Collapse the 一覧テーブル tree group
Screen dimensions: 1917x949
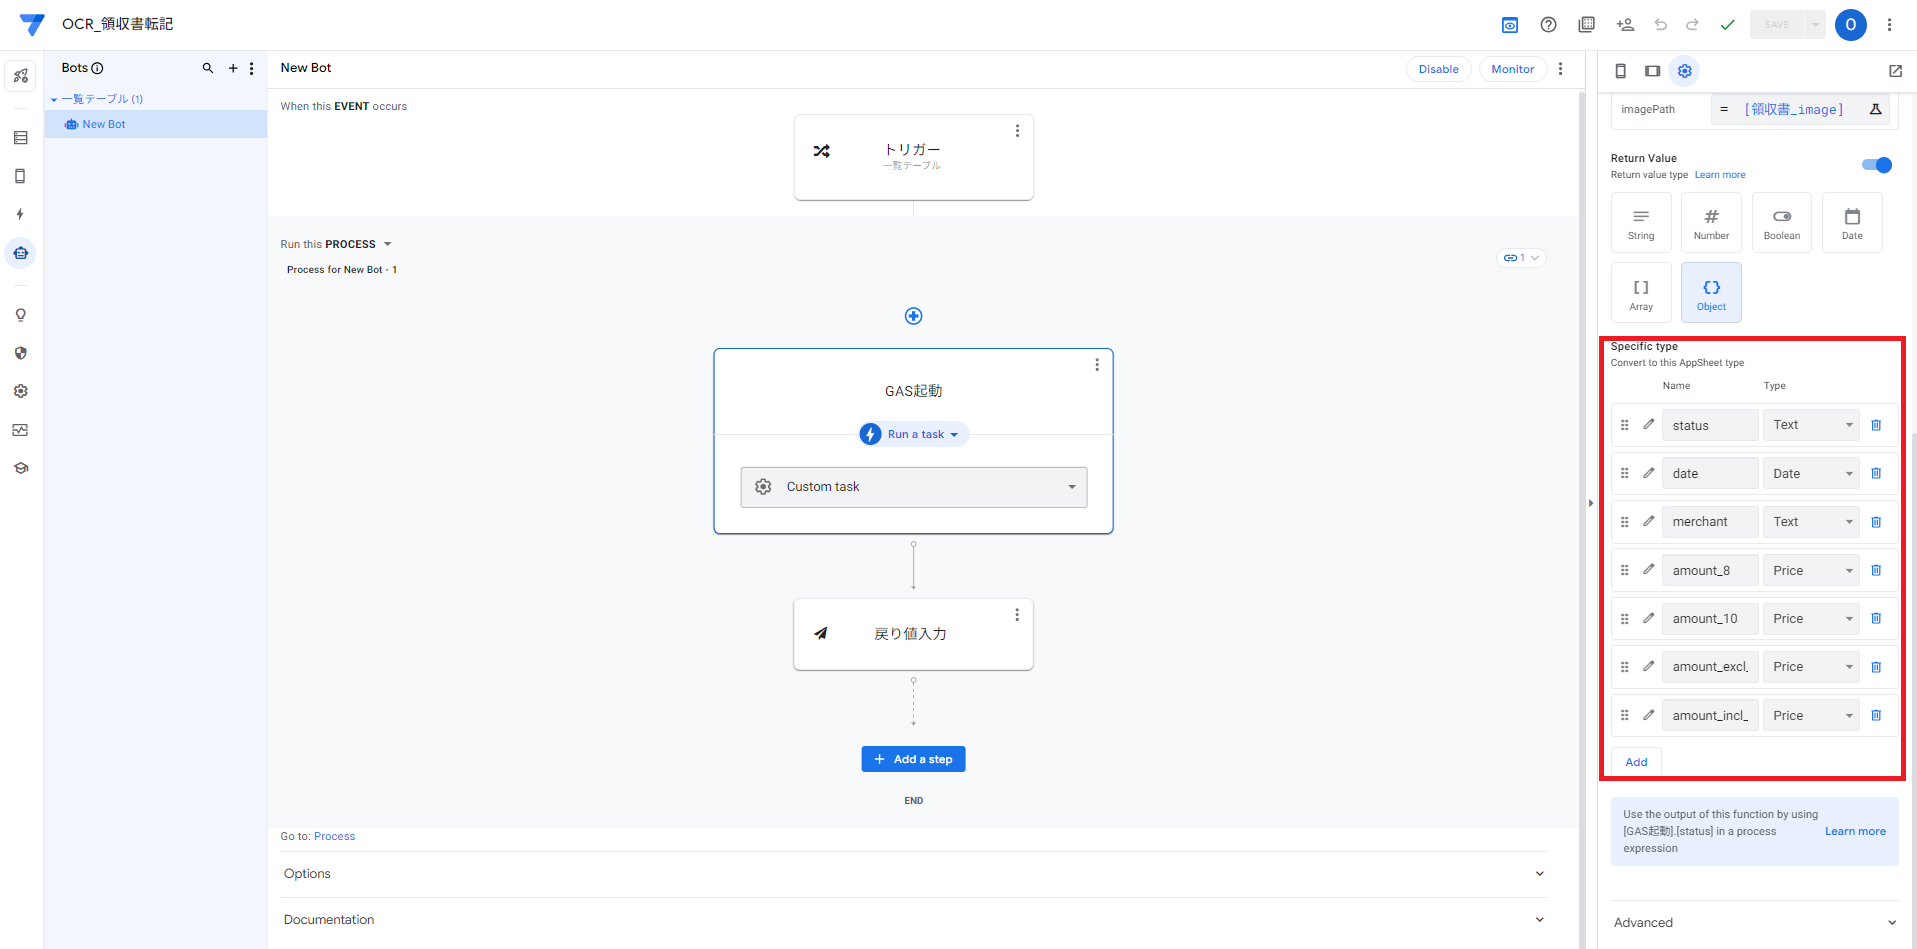(x=54, y=99)
